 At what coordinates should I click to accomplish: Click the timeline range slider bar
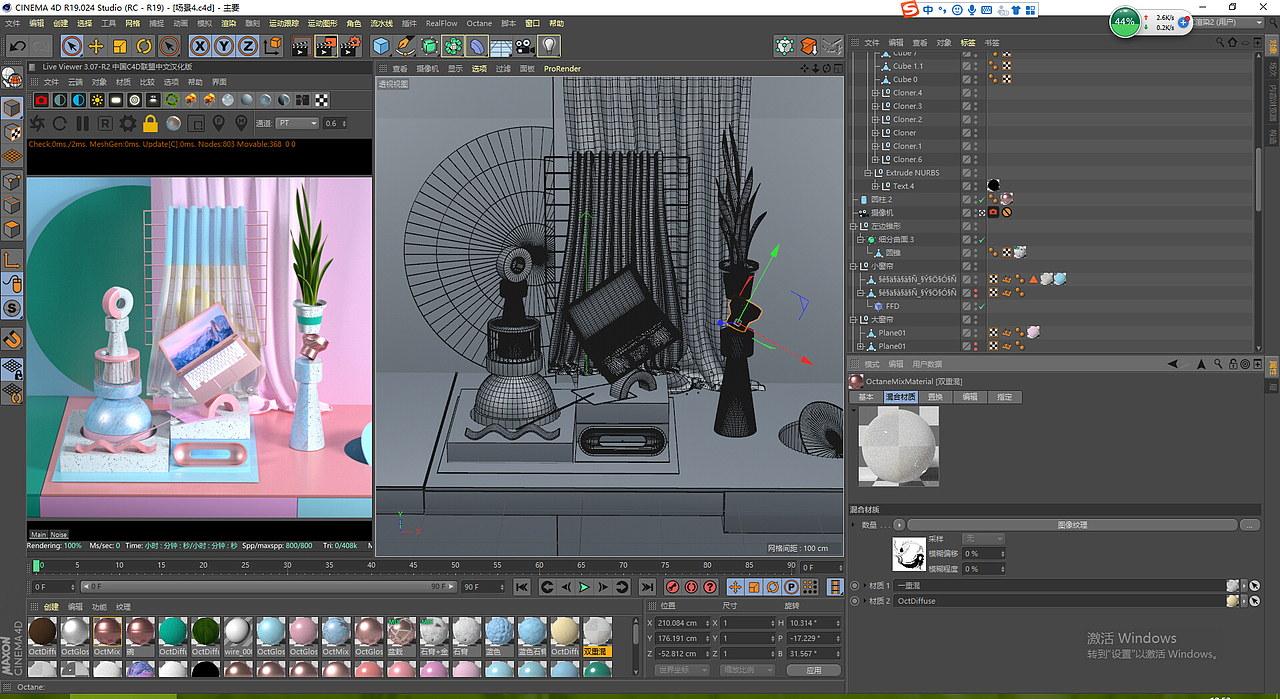269,587
